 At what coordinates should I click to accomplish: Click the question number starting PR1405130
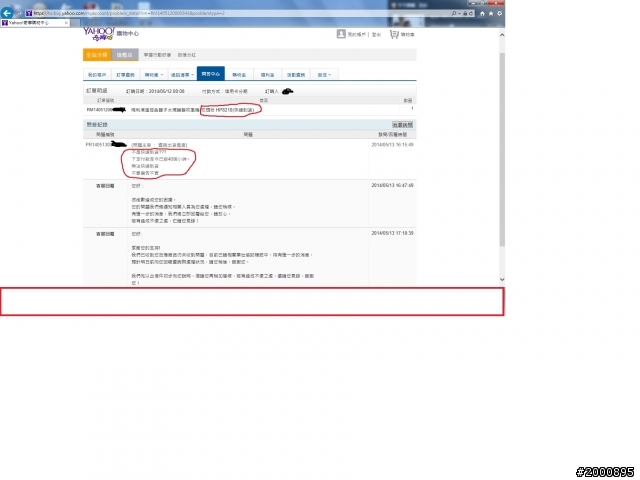[x=106, y=144]
